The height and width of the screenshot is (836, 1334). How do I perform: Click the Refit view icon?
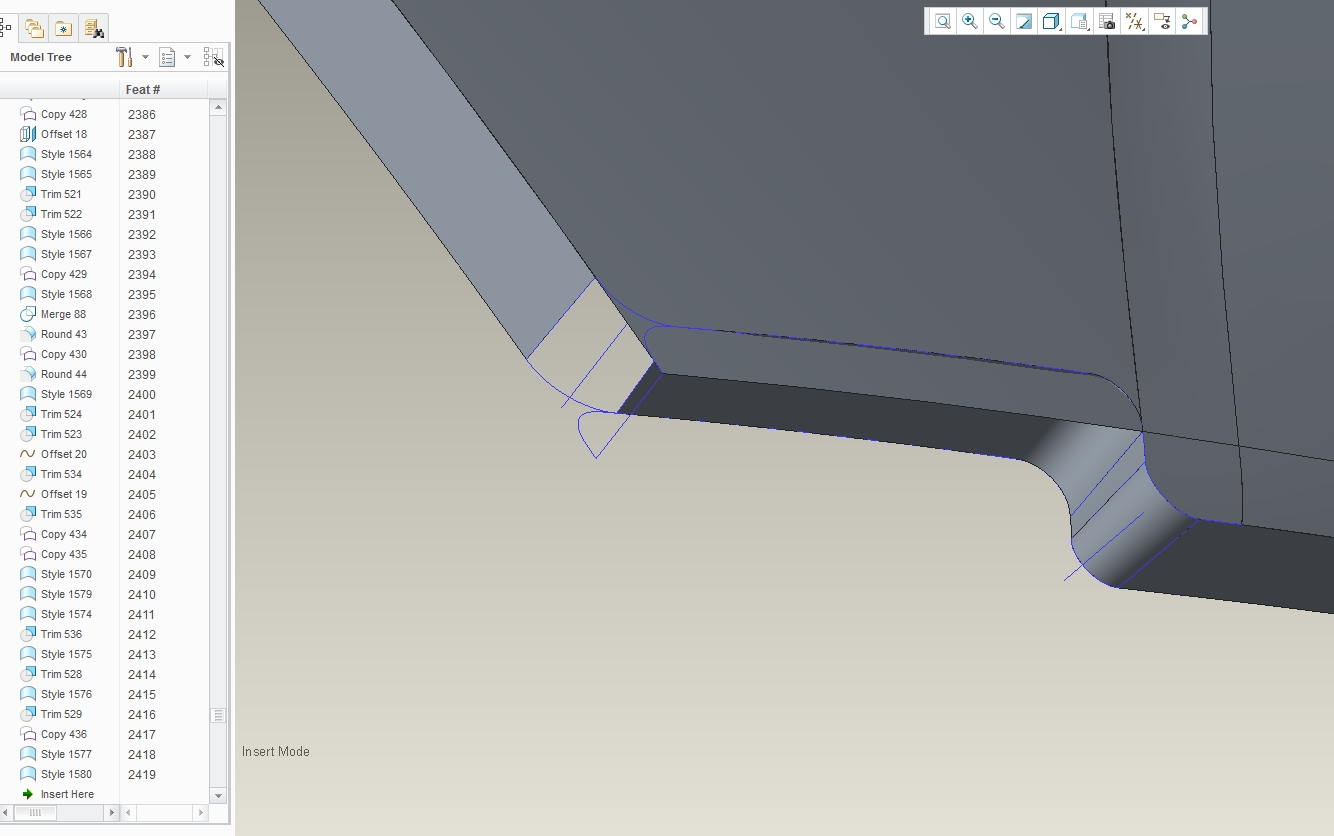(942, 21)
